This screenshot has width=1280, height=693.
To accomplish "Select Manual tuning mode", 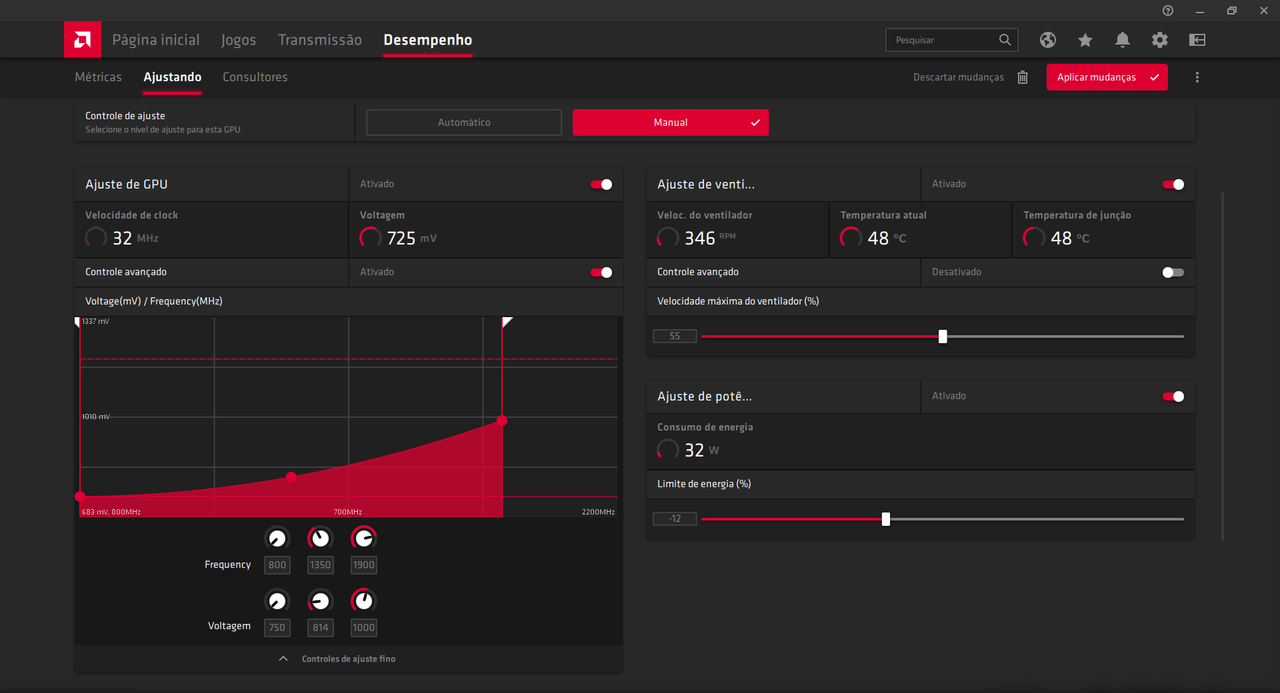I will click(671, 122).
